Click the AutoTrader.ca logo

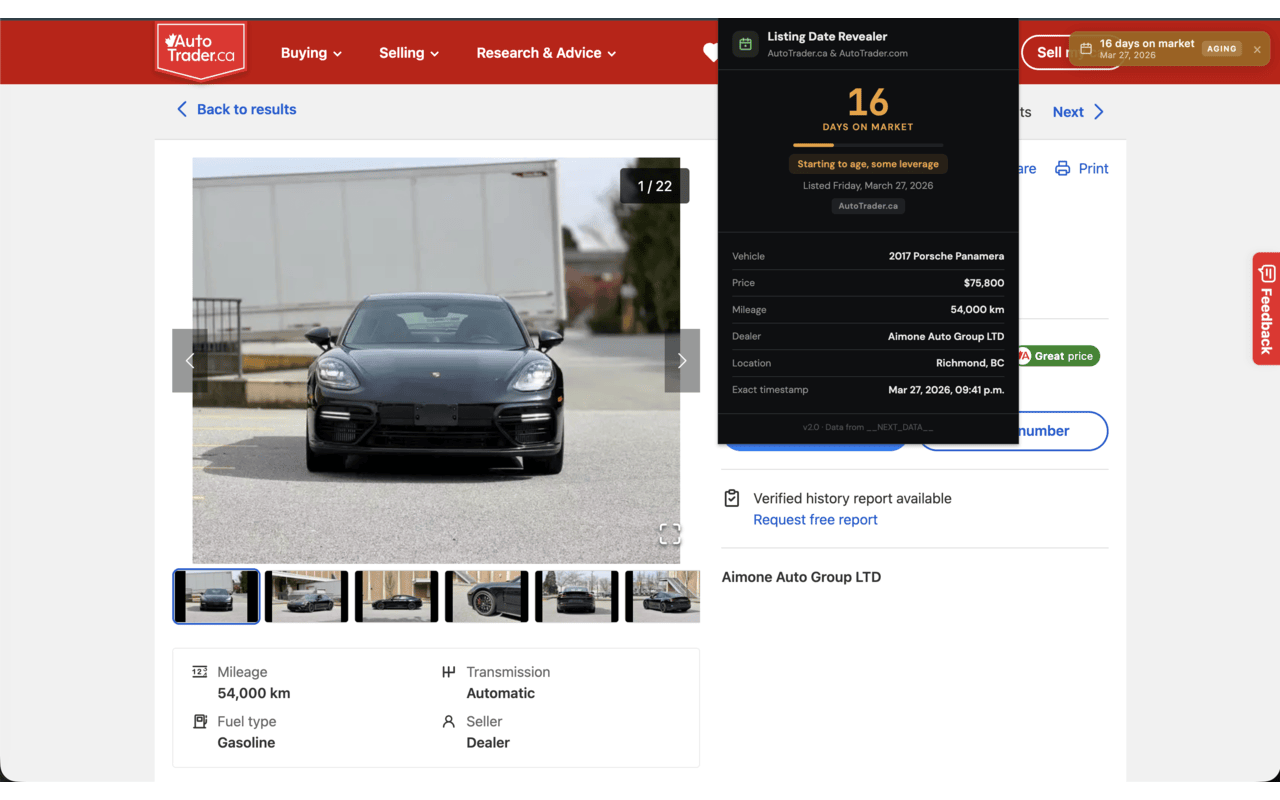[x=201, y=51]
